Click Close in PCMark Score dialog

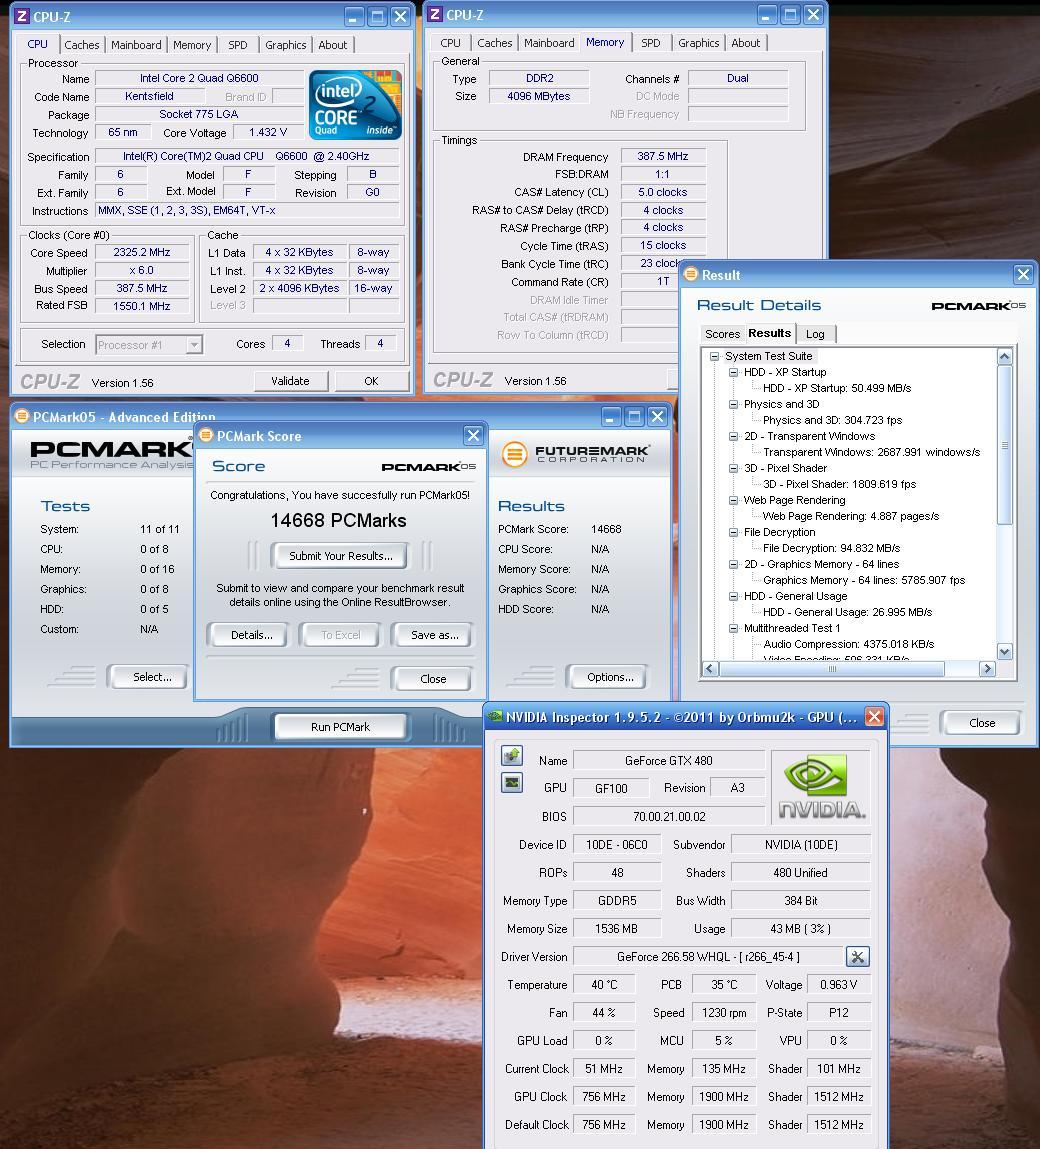433,679
